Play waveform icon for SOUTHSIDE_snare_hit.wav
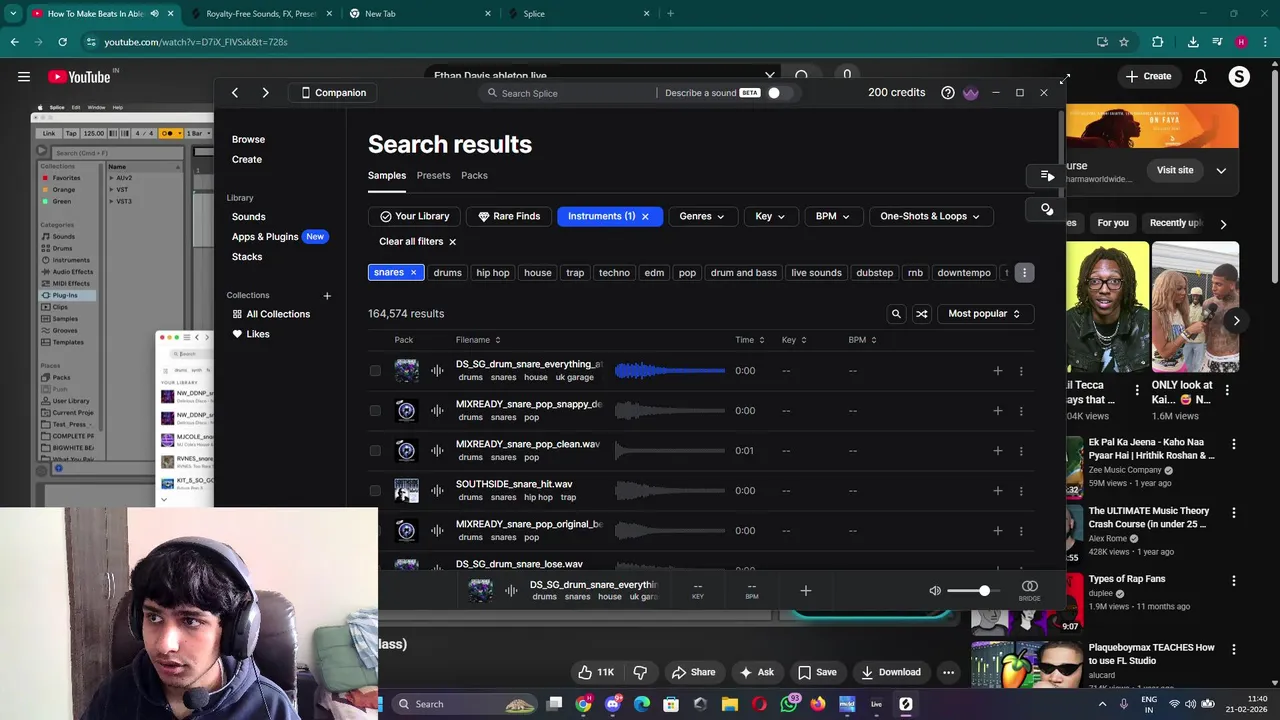This screenshot has width=1280, height=720. pos(437,491)
